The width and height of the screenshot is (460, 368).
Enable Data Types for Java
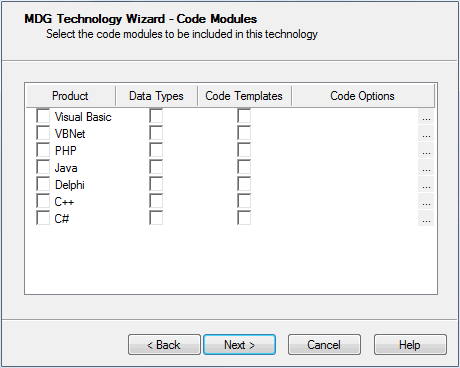click(156, 167)
